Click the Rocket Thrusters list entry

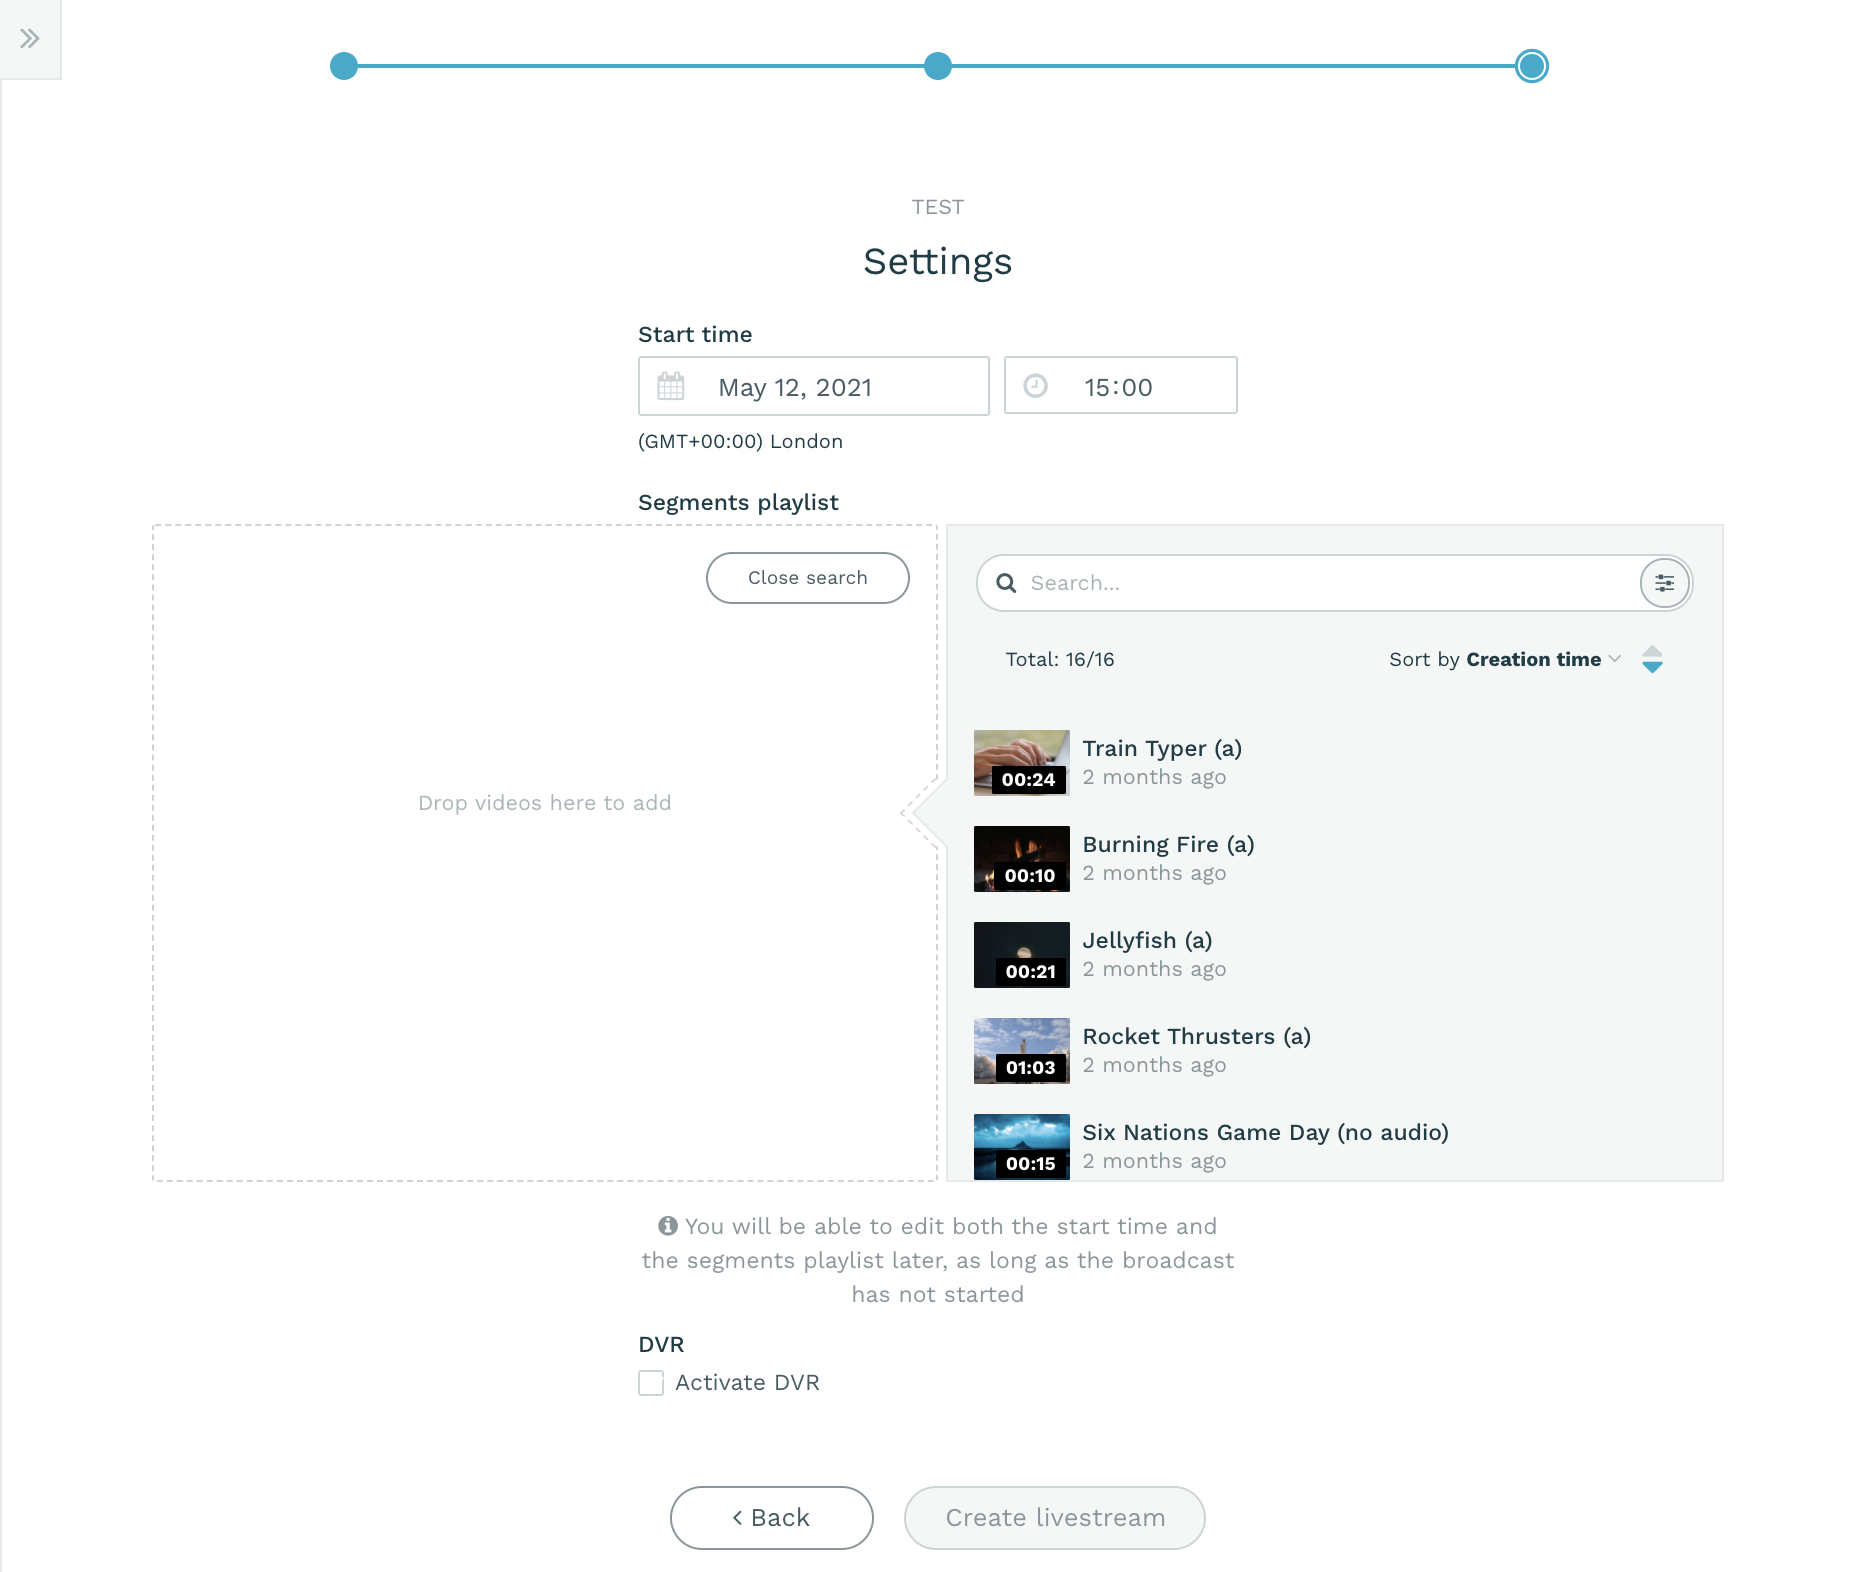1197,1050
